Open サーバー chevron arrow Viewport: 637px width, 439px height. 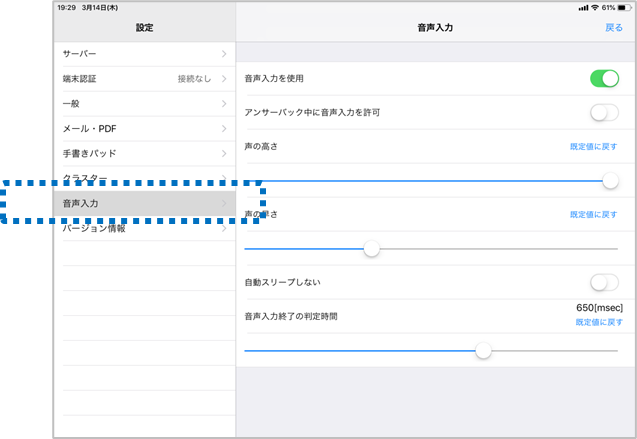[224, 52]
